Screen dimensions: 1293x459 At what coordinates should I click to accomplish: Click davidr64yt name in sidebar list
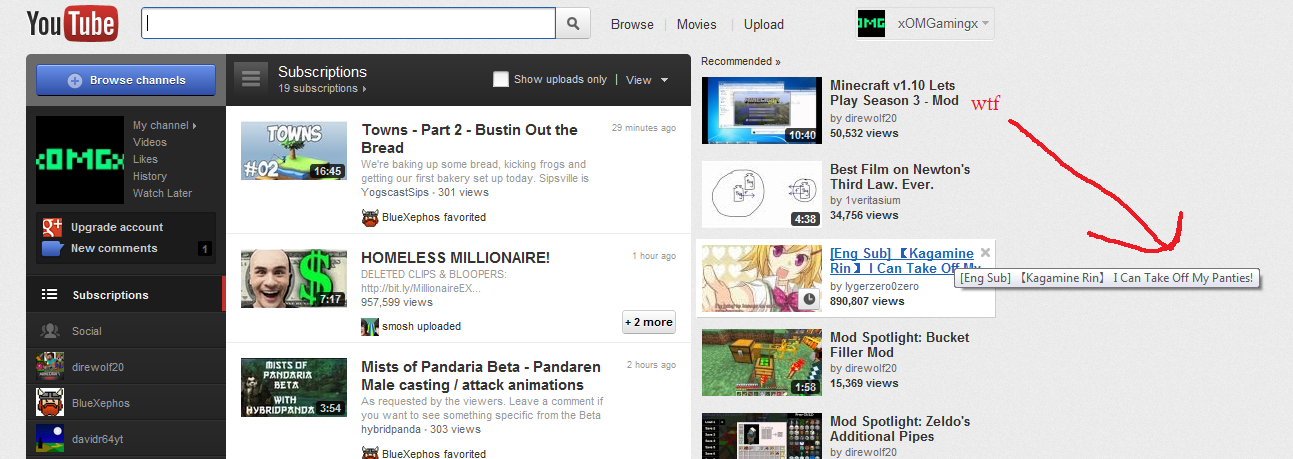[100, 439]
